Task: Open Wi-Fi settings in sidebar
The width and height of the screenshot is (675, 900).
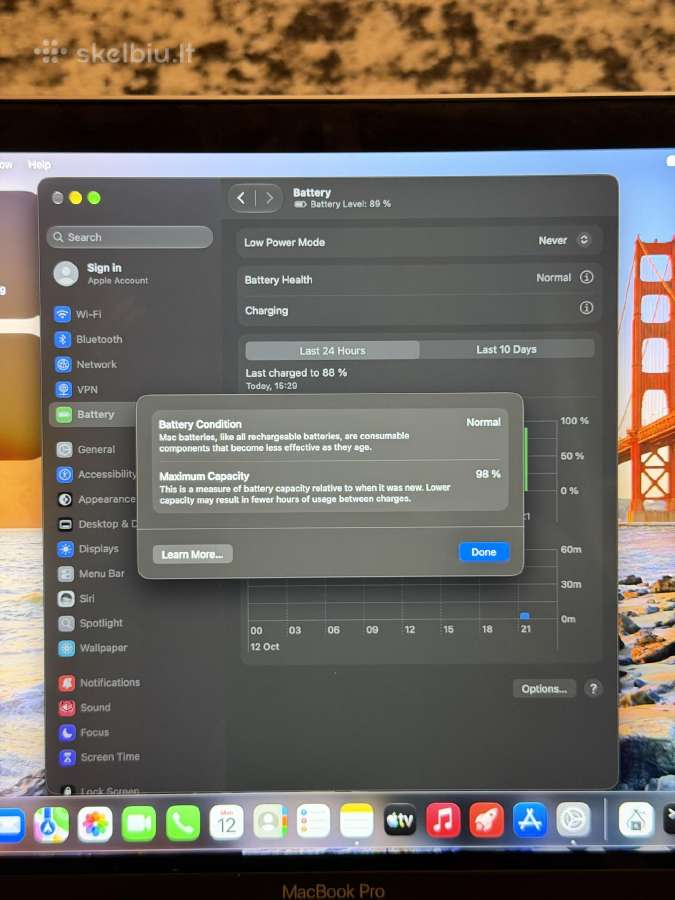Action: [78, 314]
